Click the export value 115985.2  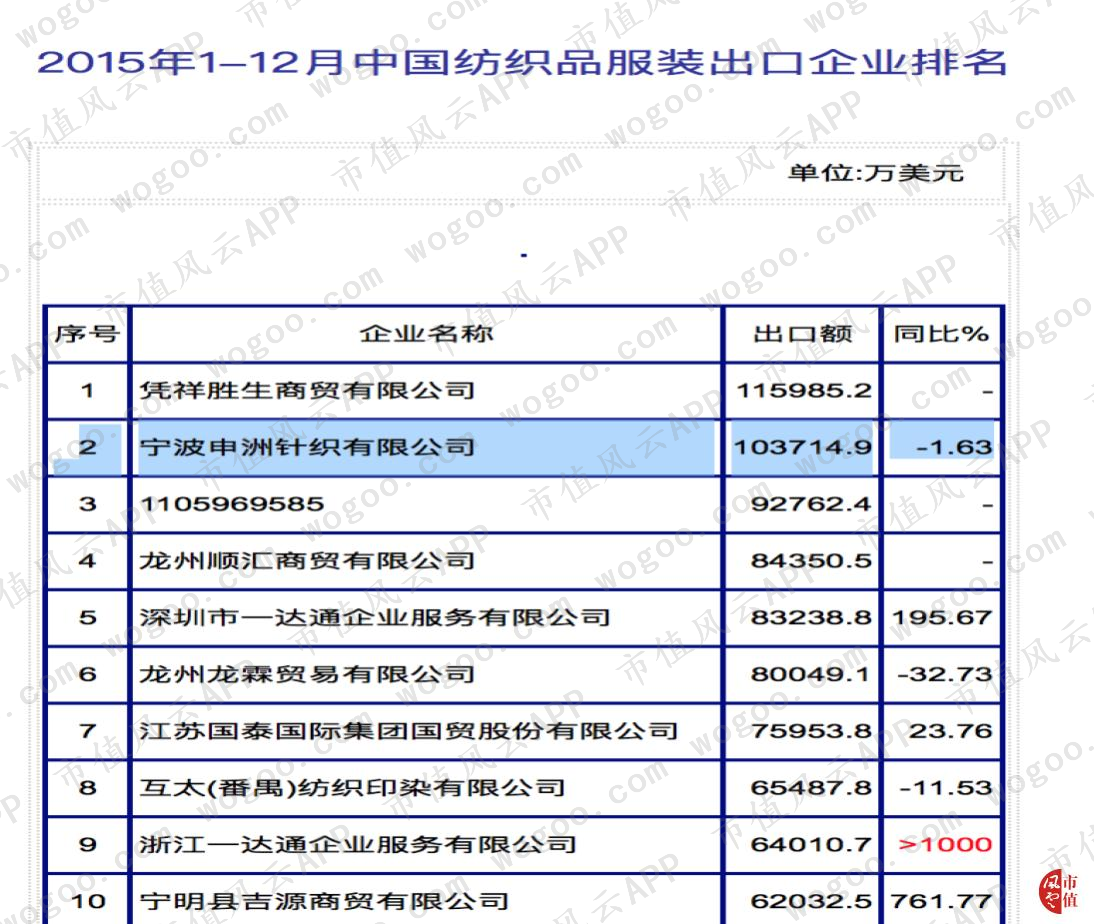(804, 390)
